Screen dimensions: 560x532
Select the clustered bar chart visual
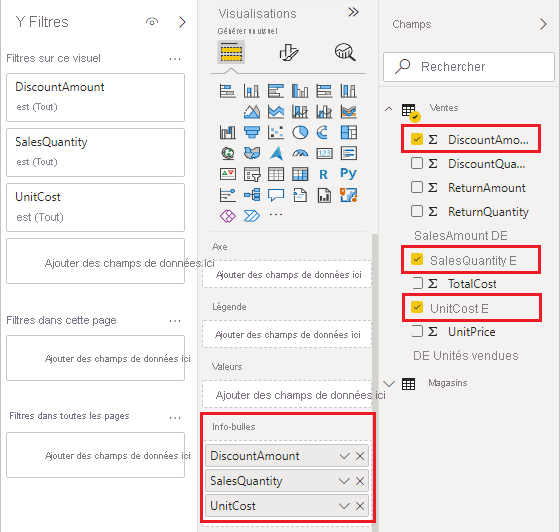(x=276, y=91)
